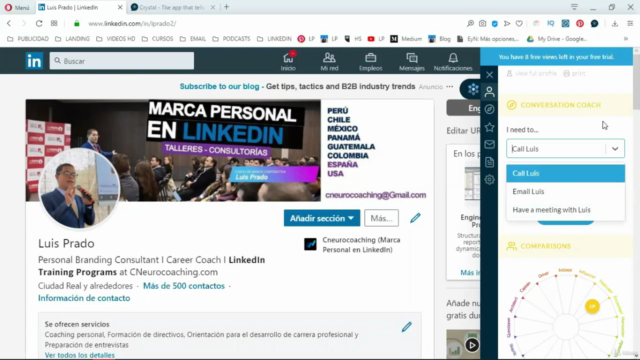640x360 pixels.
Task: Choose 'Call Luis' from the dropdown list
Action: tap(565, 173)
